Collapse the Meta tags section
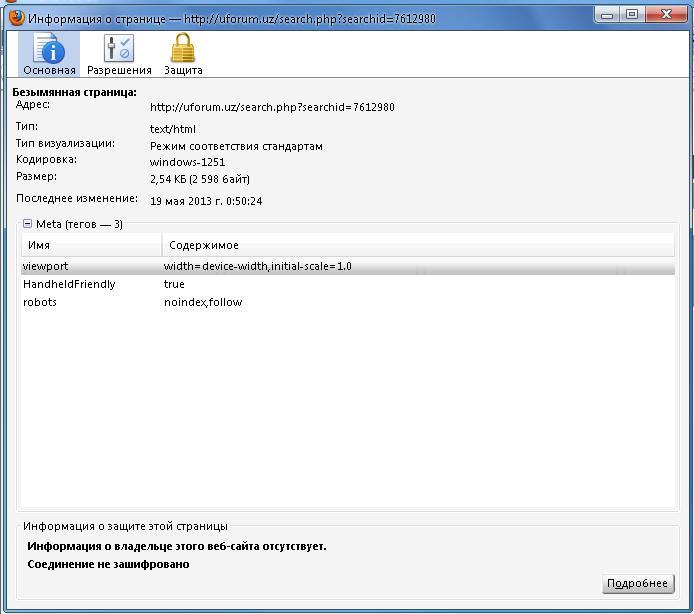Image resolution: width=694 pixels, height=614 pixels. (x=28, y=224)
